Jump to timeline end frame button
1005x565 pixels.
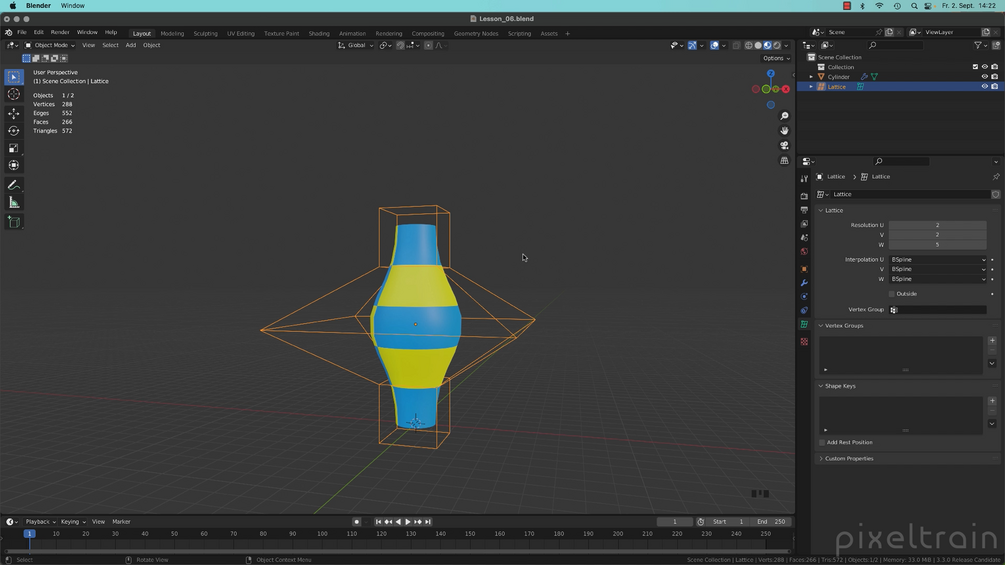428,522
